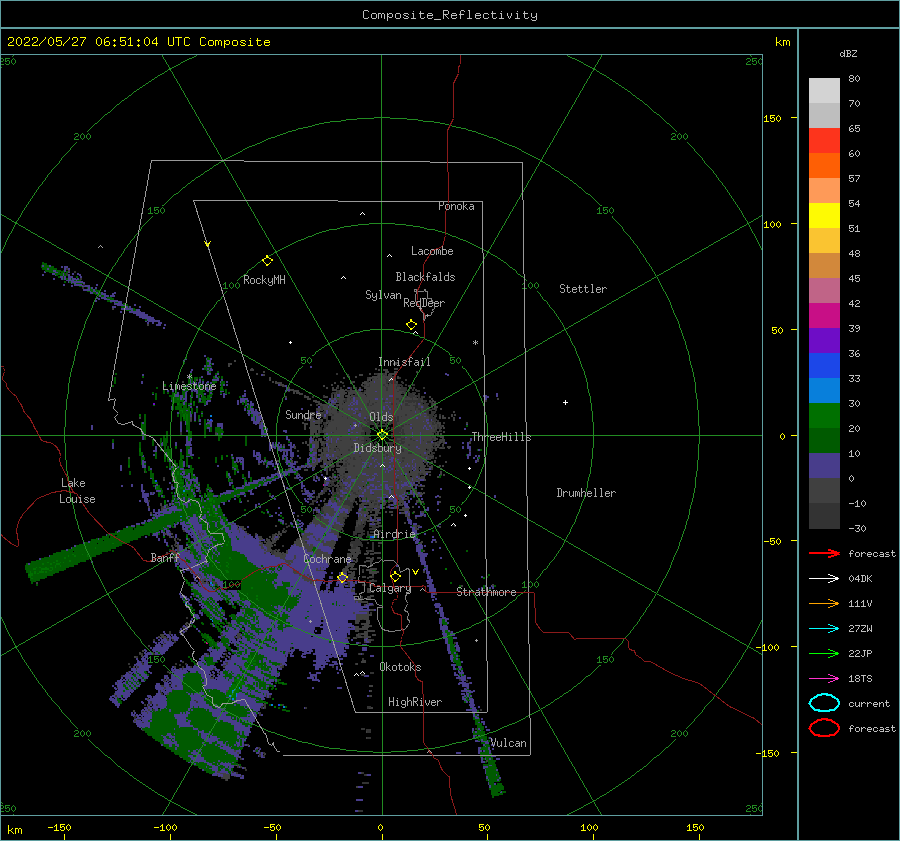
Task: Click the Lacombe city label
Action: (x=432, y=251)
